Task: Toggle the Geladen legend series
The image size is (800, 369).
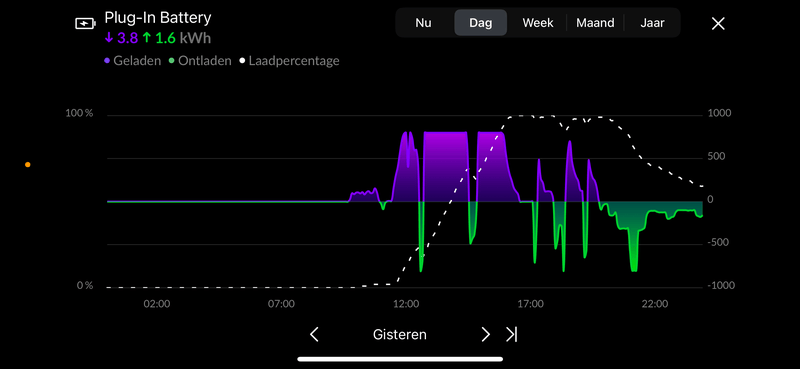Action: tap(132, 61)
